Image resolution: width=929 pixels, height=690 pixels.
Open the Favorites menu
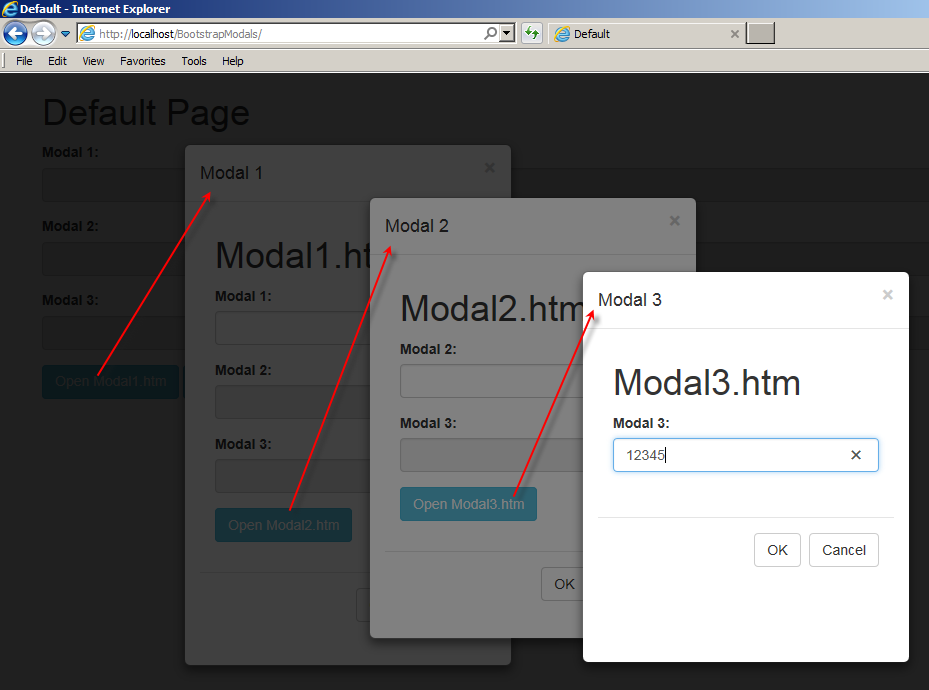click(143, 61)
